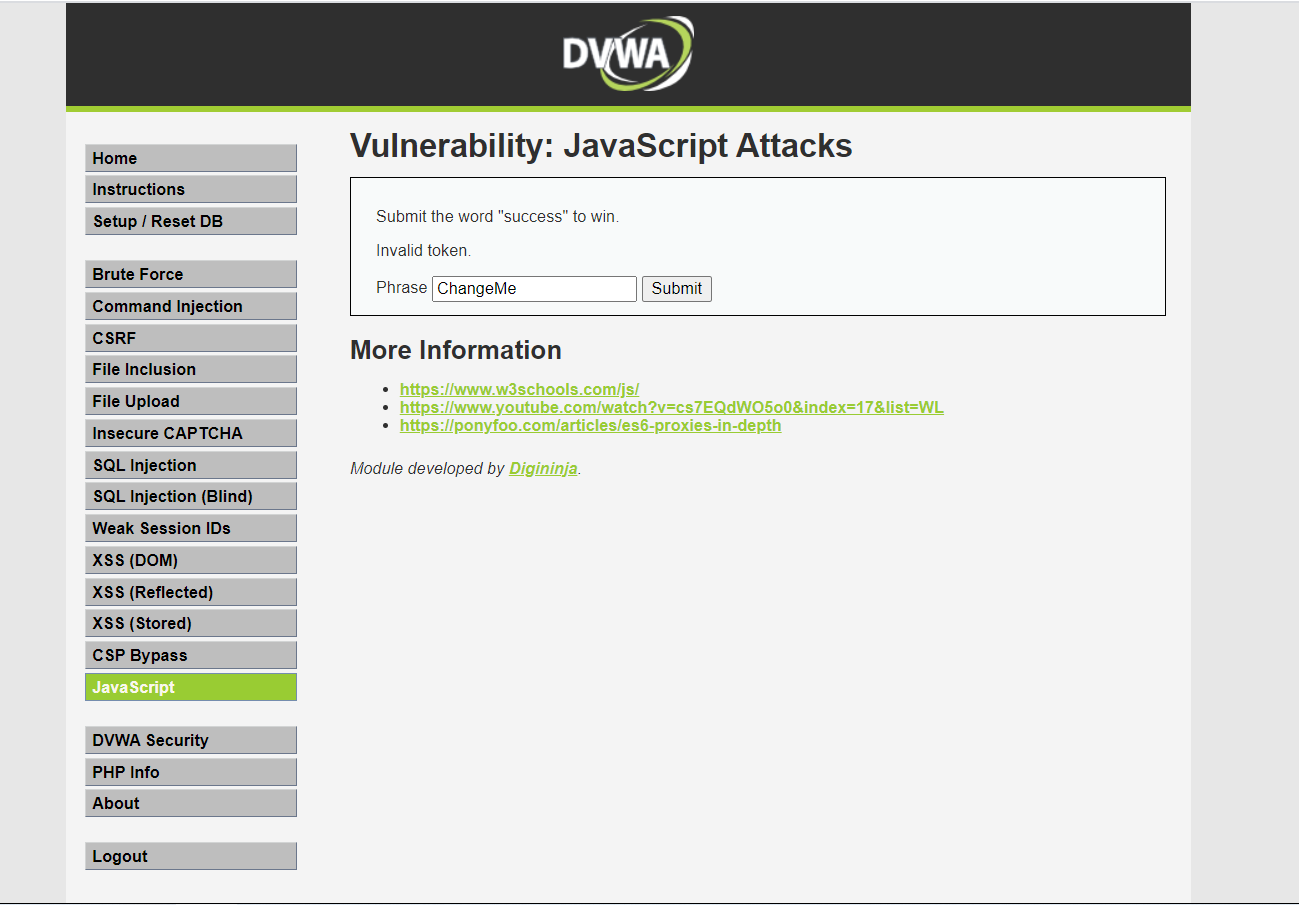Image resolution: width=1299 pixels, height=905 pixels.
Task: Open Setup / Reset DB page
Action: (190, 221)
